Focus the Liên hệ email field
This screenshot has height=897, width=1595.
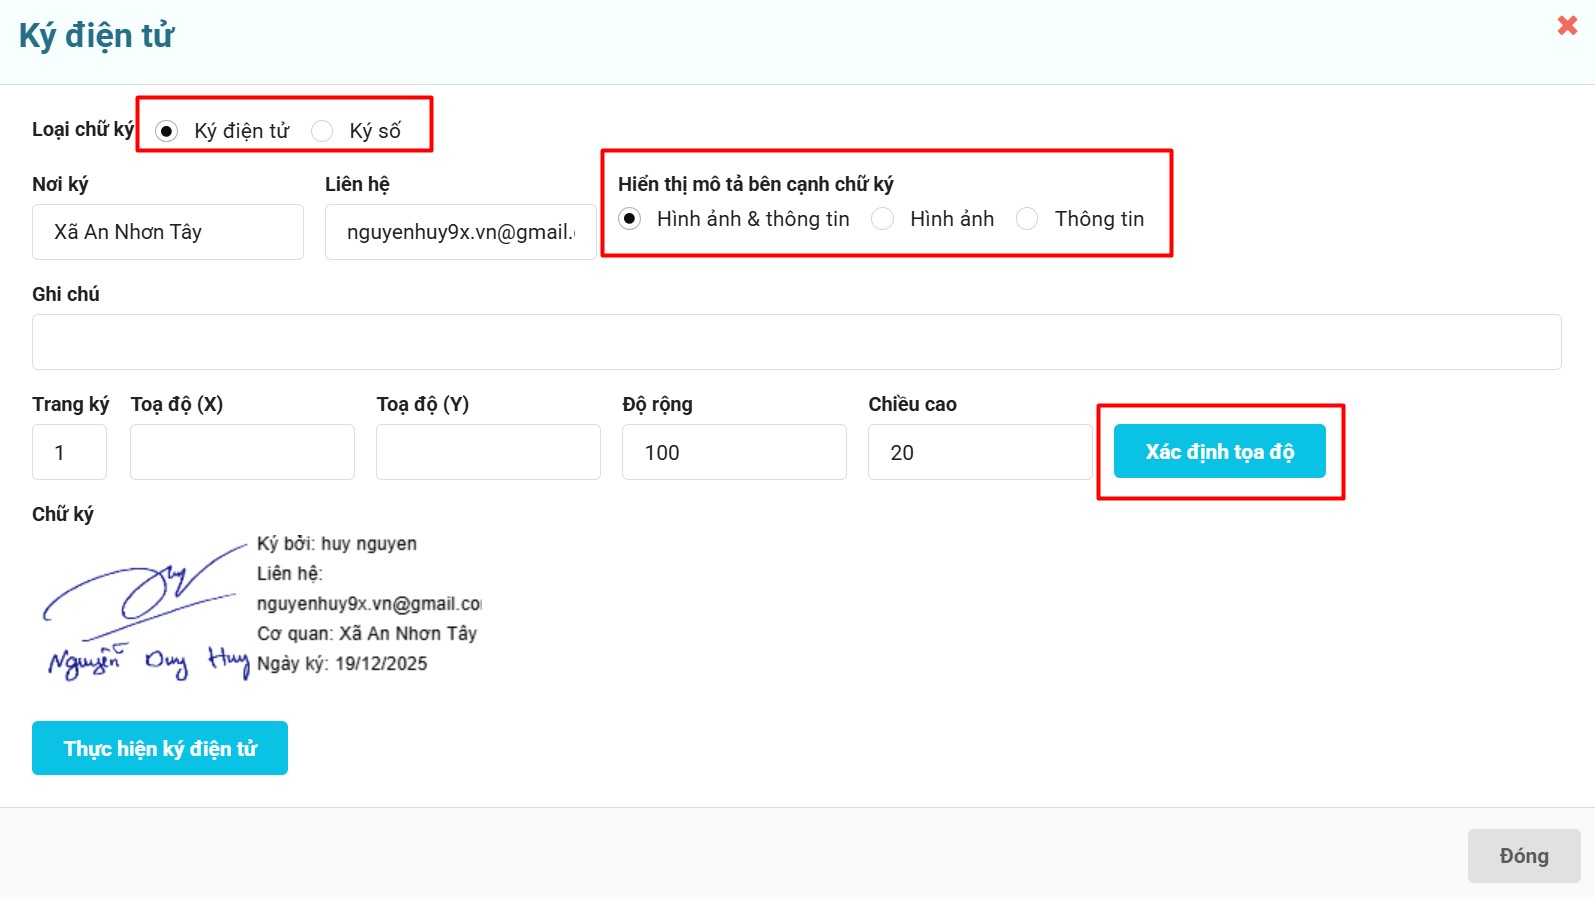click(x=460, y=232)
